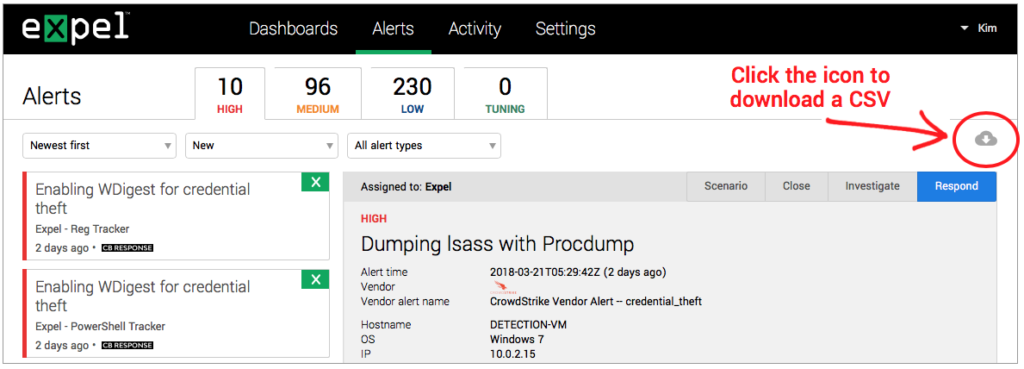Click the red HIGH severity label in alert details
The height and width of the screenshot is (369, 1024).
[374, 219]
